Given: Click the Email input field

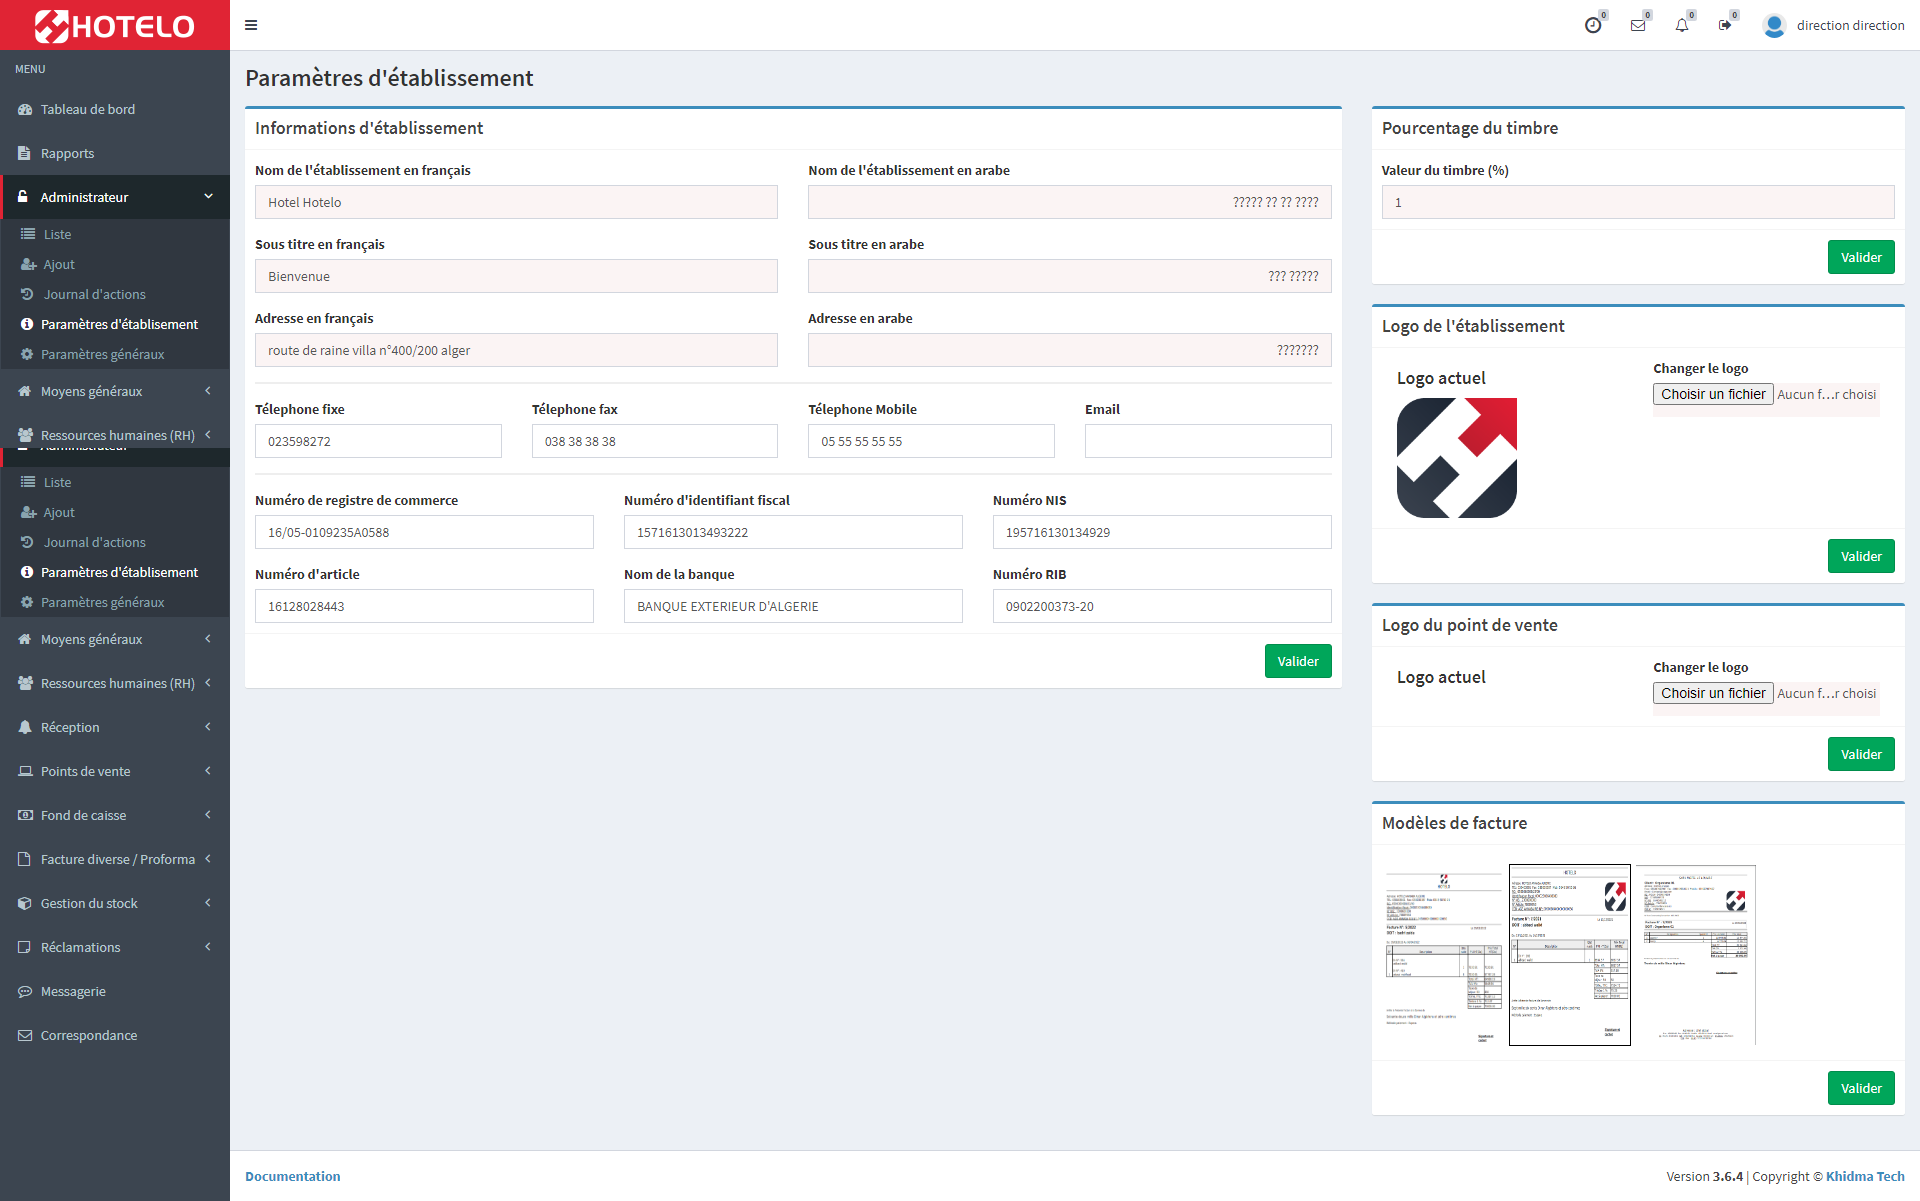Looking at the screenshot, I should (x=1207, y=441).
